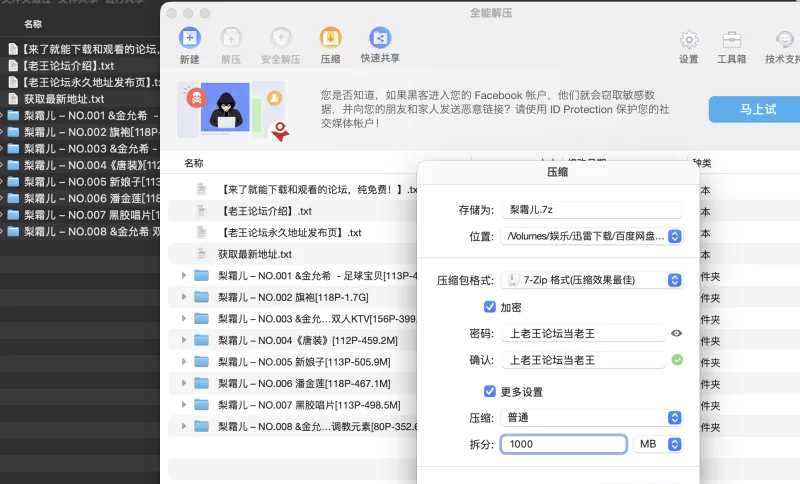Click the 存储为 filename field
Image resolution: width=800 pixels, height=484 pixels.
click(592, 210)
